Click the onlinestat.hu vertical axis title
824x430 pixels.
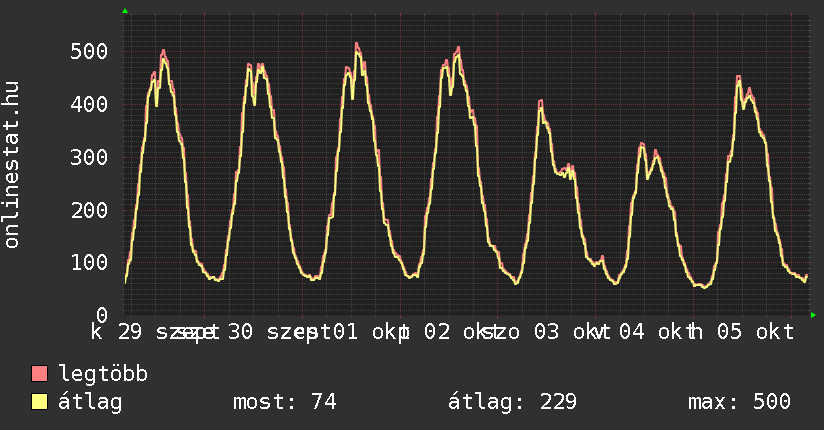tap(12, 164)
